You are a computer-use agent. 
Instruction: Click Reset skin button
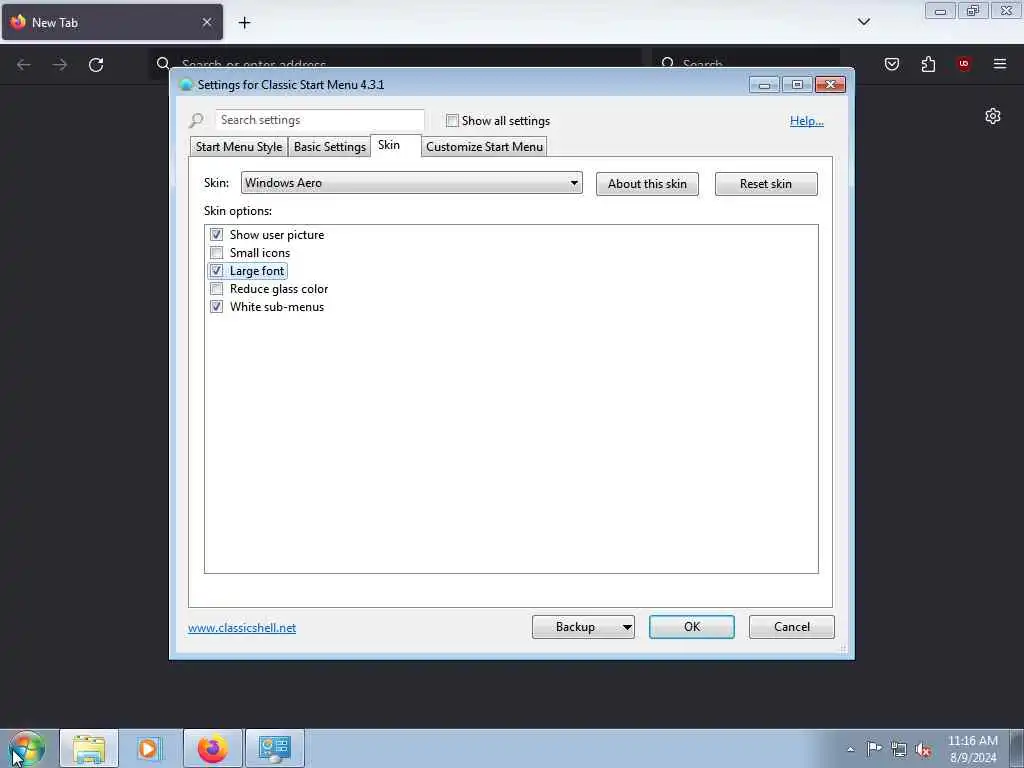765,184
